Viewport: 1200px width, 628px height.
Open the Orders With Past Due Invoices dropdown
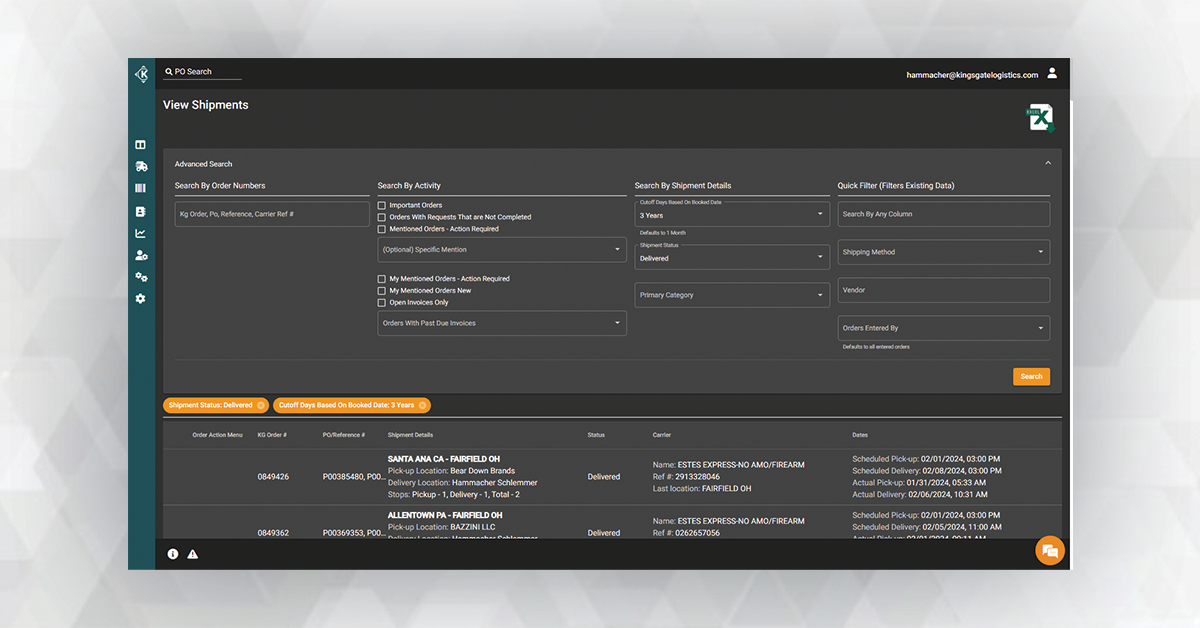502,323
